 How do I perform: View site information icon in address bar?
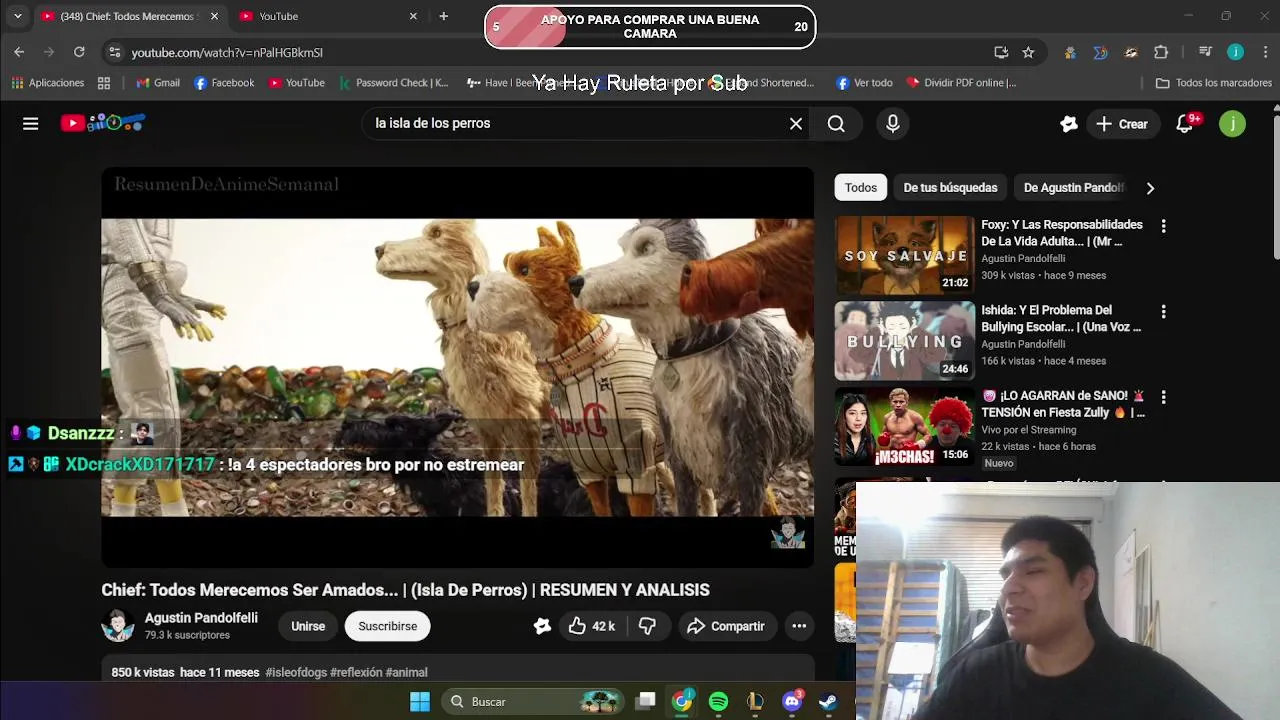pyautogui.click(x=115, y=52)
